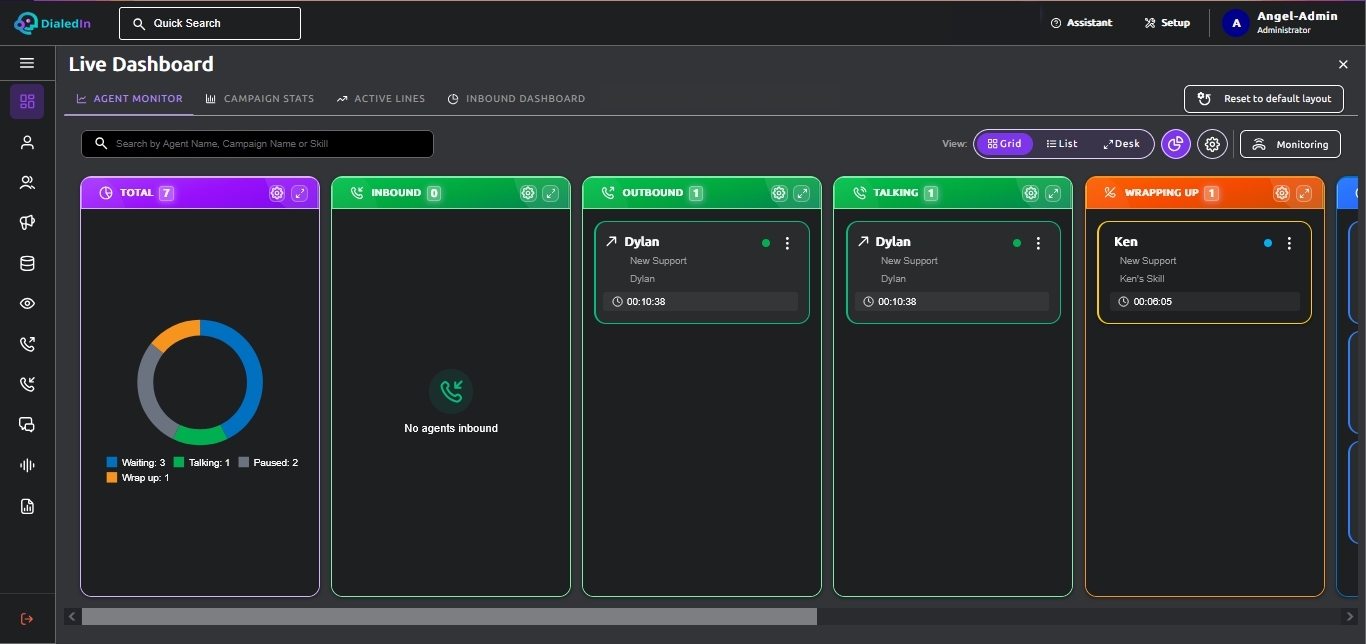Click the Monitoring button
Image resolution: width=1366 pixels, height=644 pixels.
1290,144
